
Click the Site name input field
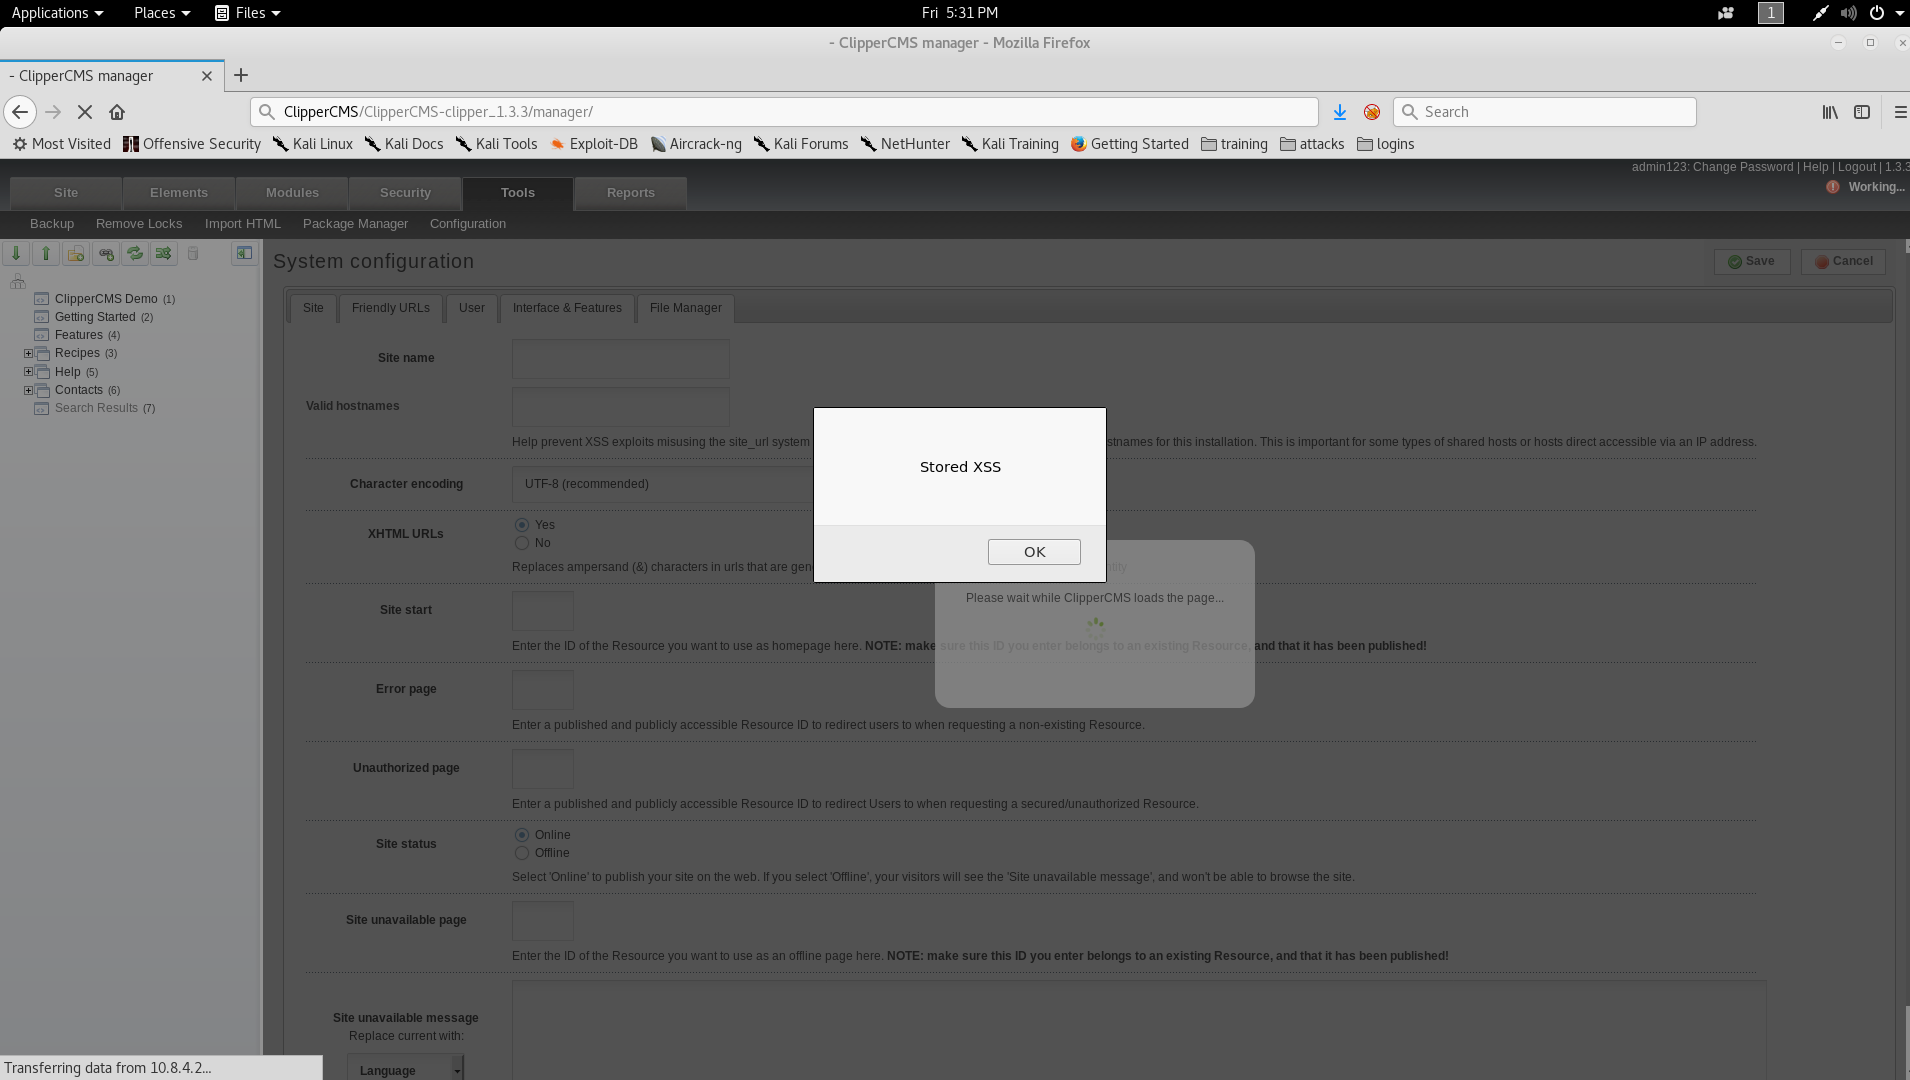click(620, 358)
